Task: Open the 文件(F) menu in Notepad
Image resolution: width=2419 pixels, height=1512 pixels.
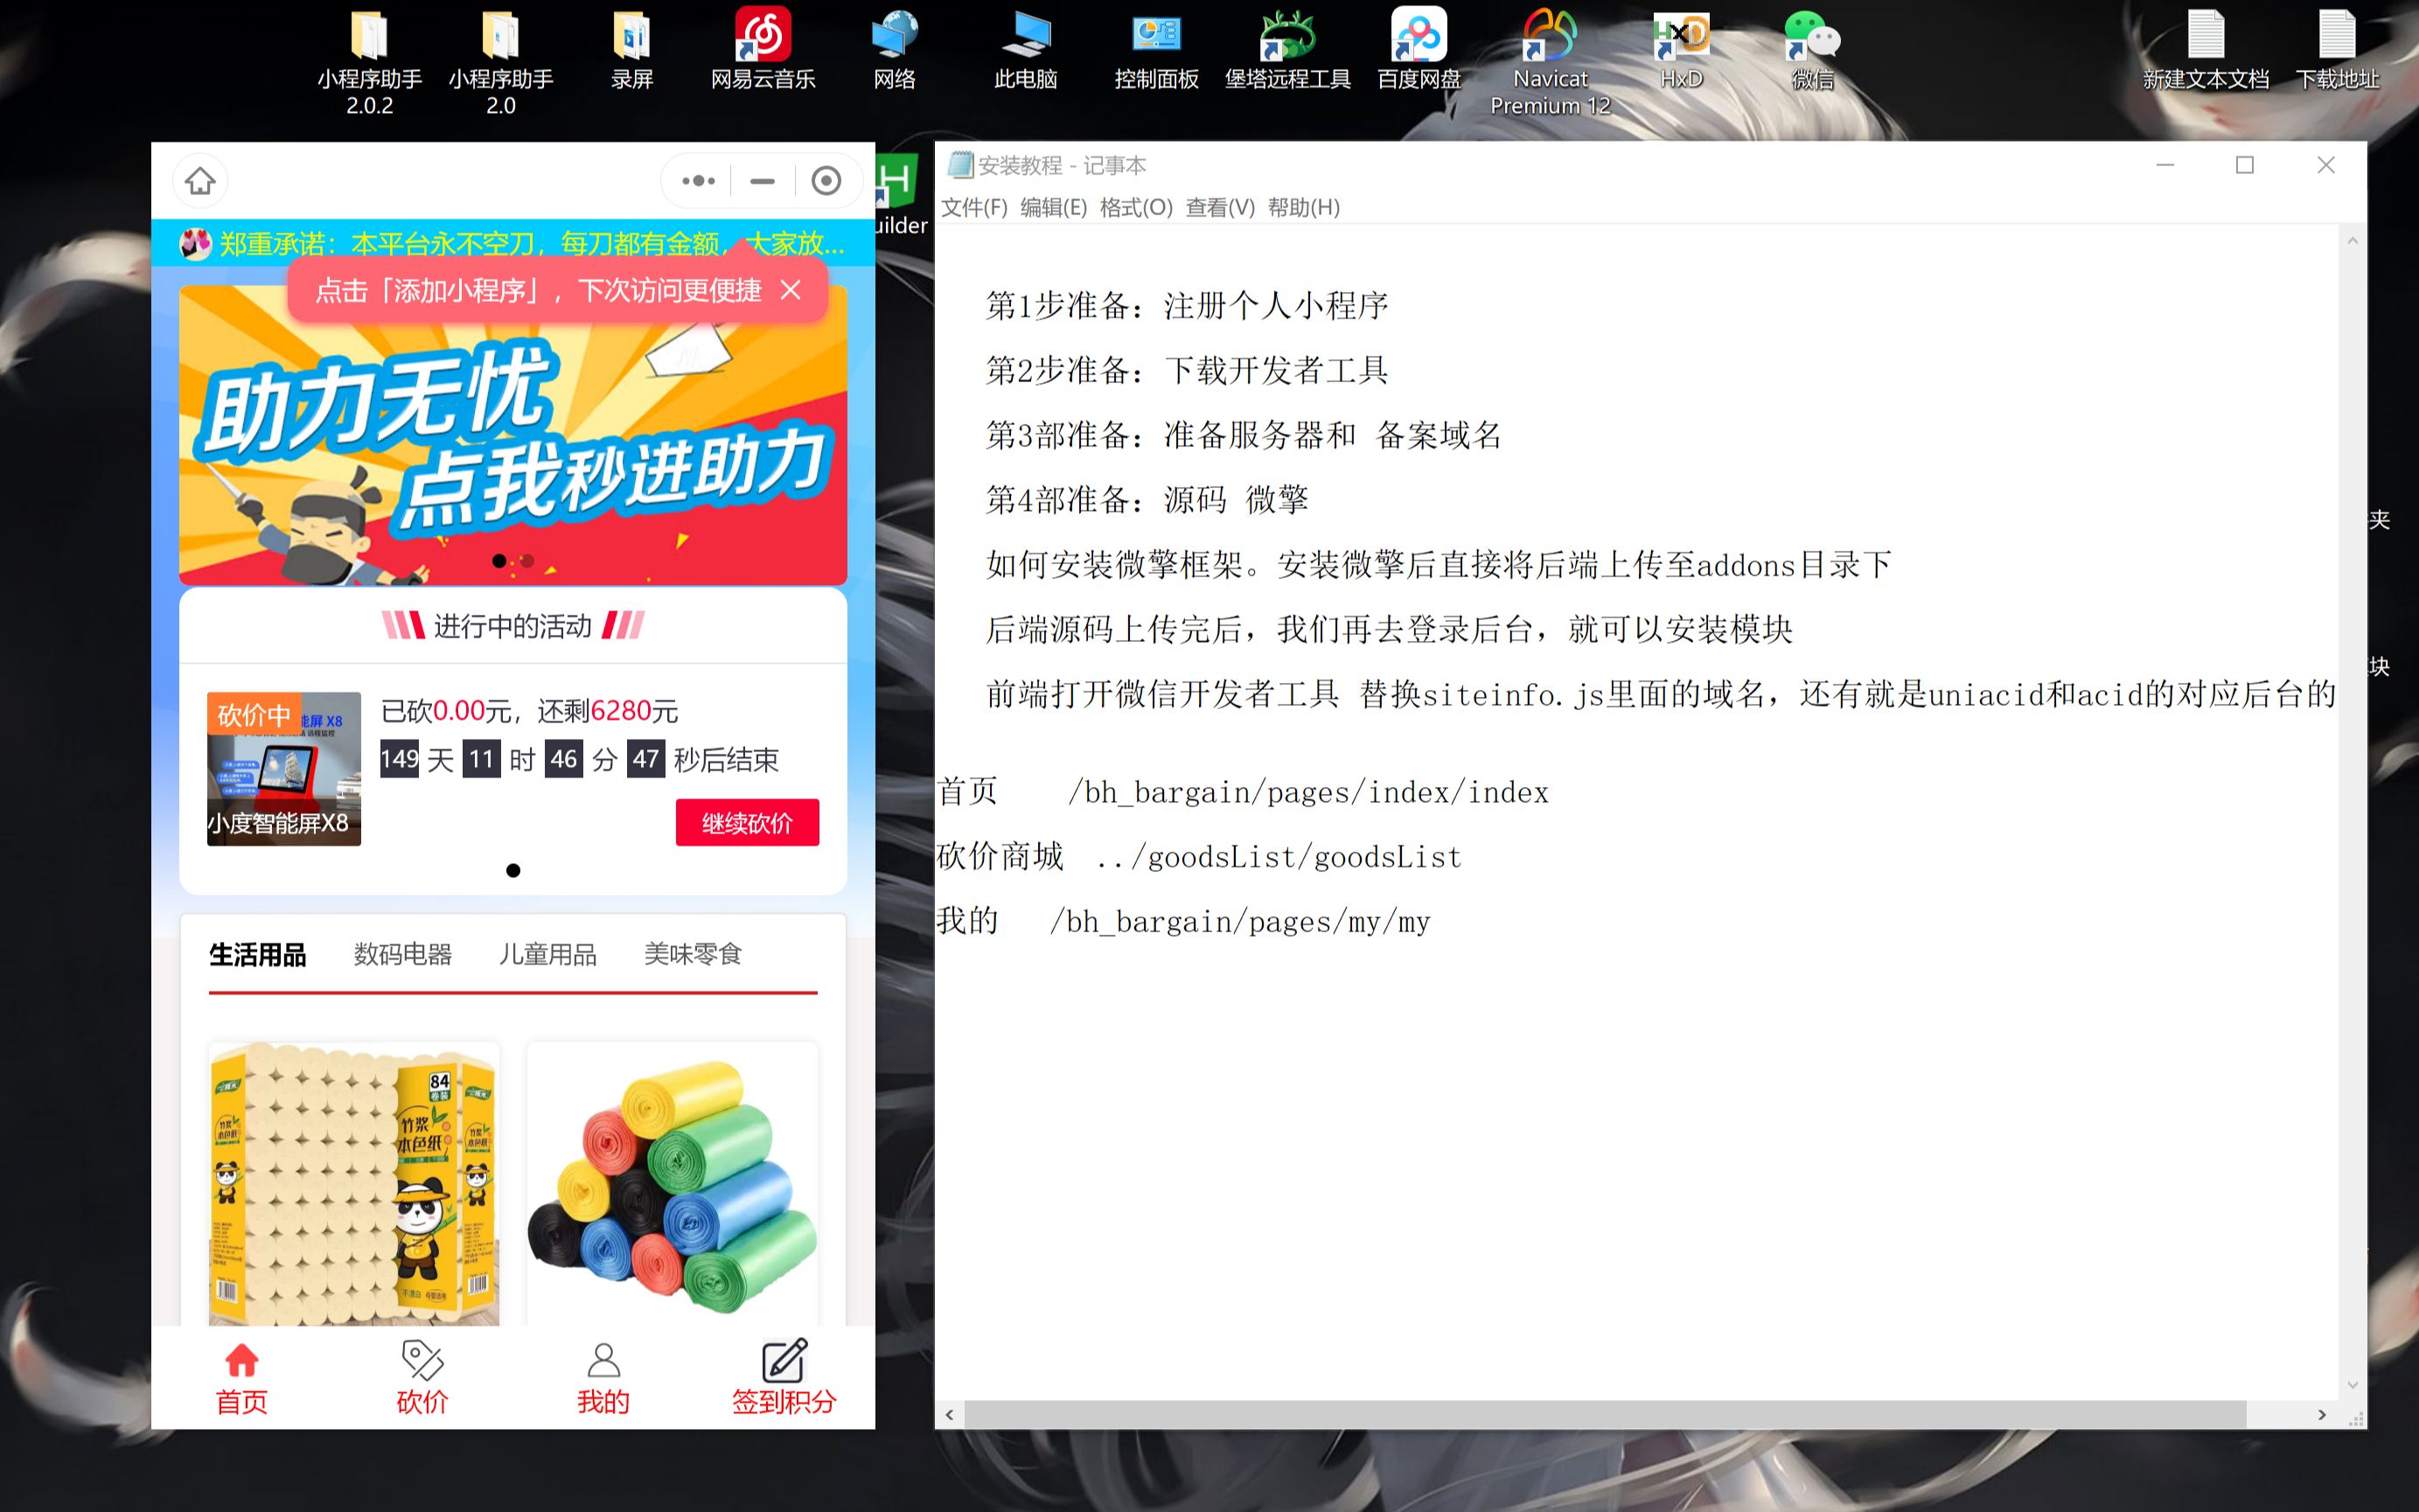Action: [974, 207]
